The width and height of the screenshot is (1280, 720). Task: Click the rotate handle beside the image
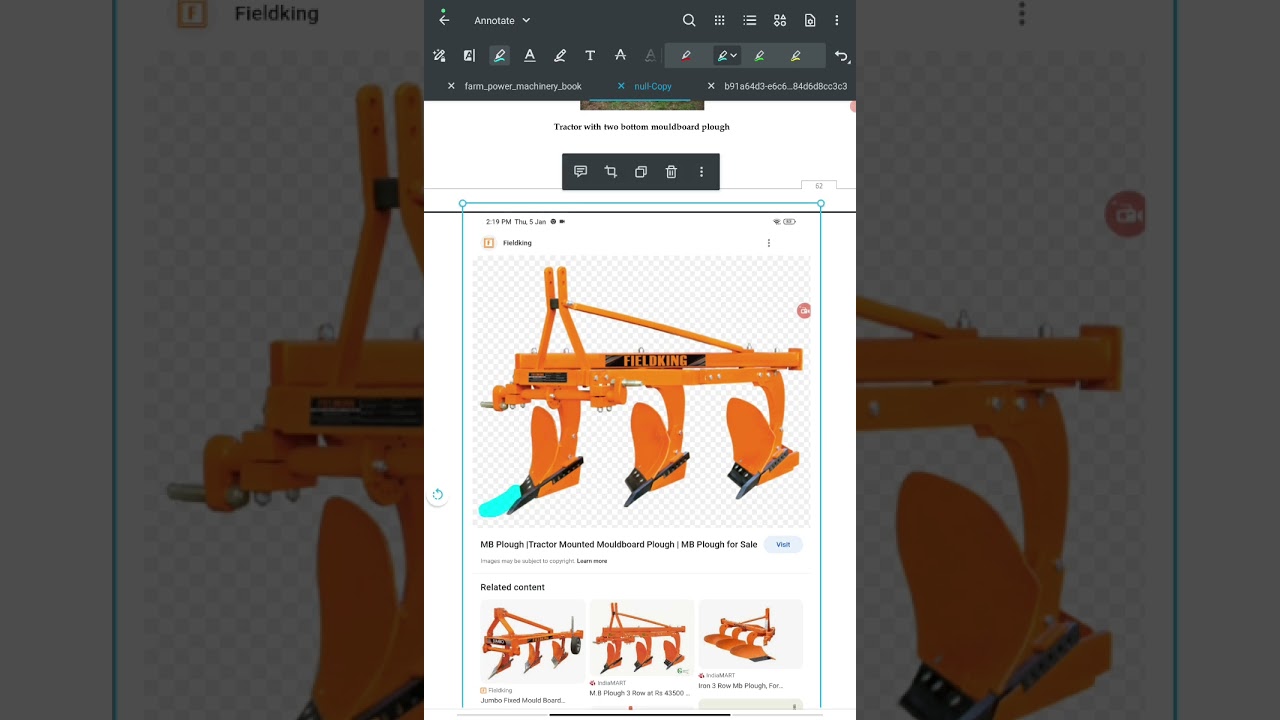coord(437,494)
